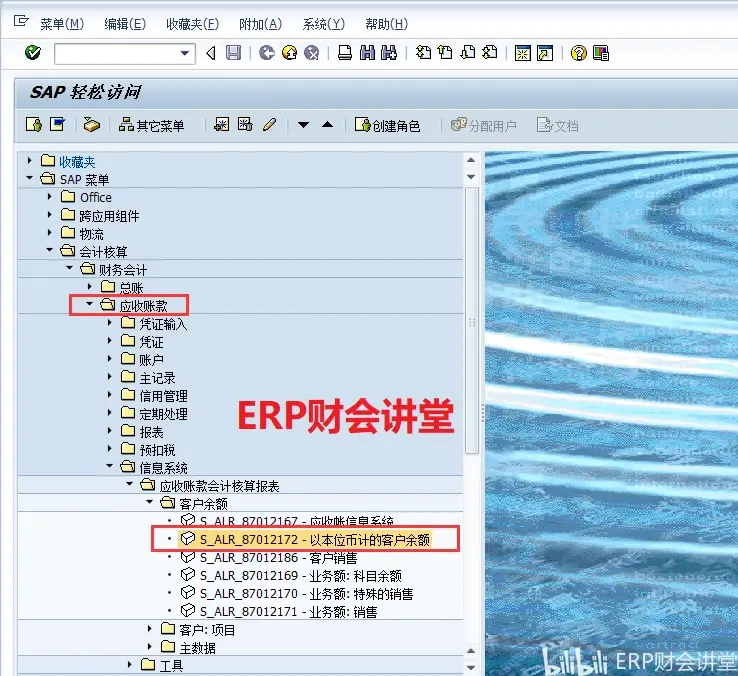
Task: Select the 预扣税 tree folder
Action: pos(148,450)
